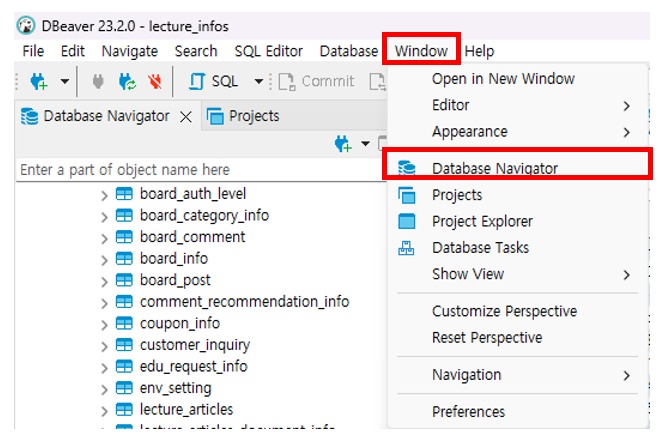Screen dimensions: 667x439
Task: Click the table icon beside comment_recommendation_info
Action: point(124,302)
